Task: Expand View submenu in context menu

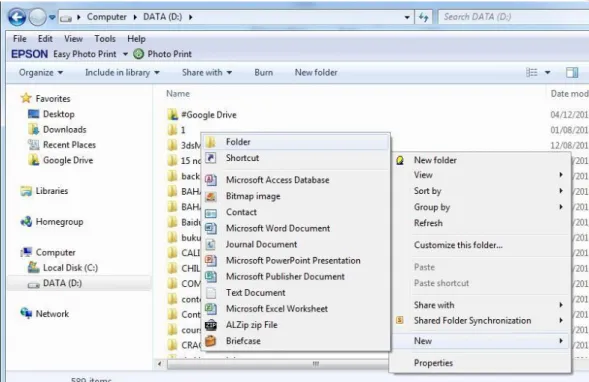Action: point(480,175)
